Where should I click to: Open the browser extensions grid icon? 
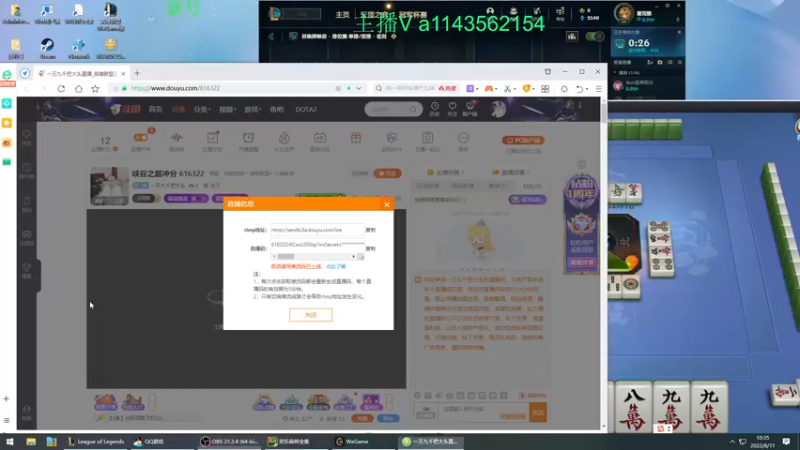coord(545,89)
